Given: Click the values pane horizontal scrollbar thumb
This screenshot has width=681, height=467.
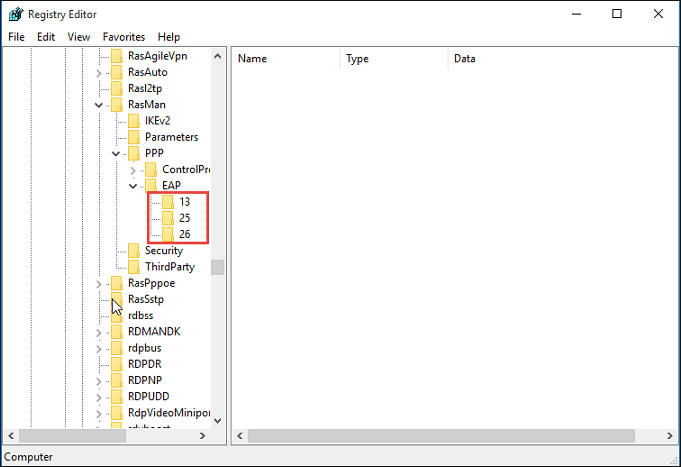Looking at the screenshot, I should (441, 436).
